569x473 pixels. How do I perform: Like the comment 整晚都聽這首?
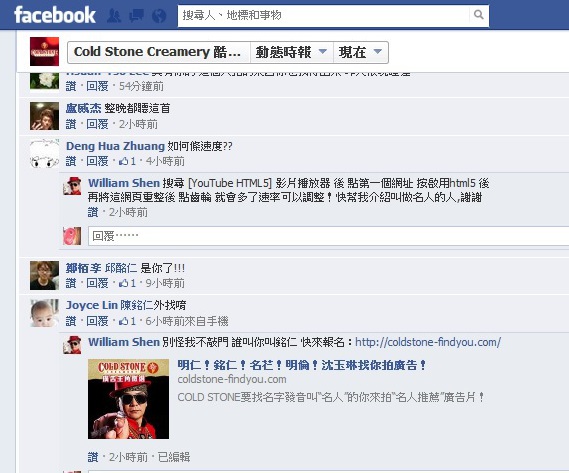click(x=71, y=124)
